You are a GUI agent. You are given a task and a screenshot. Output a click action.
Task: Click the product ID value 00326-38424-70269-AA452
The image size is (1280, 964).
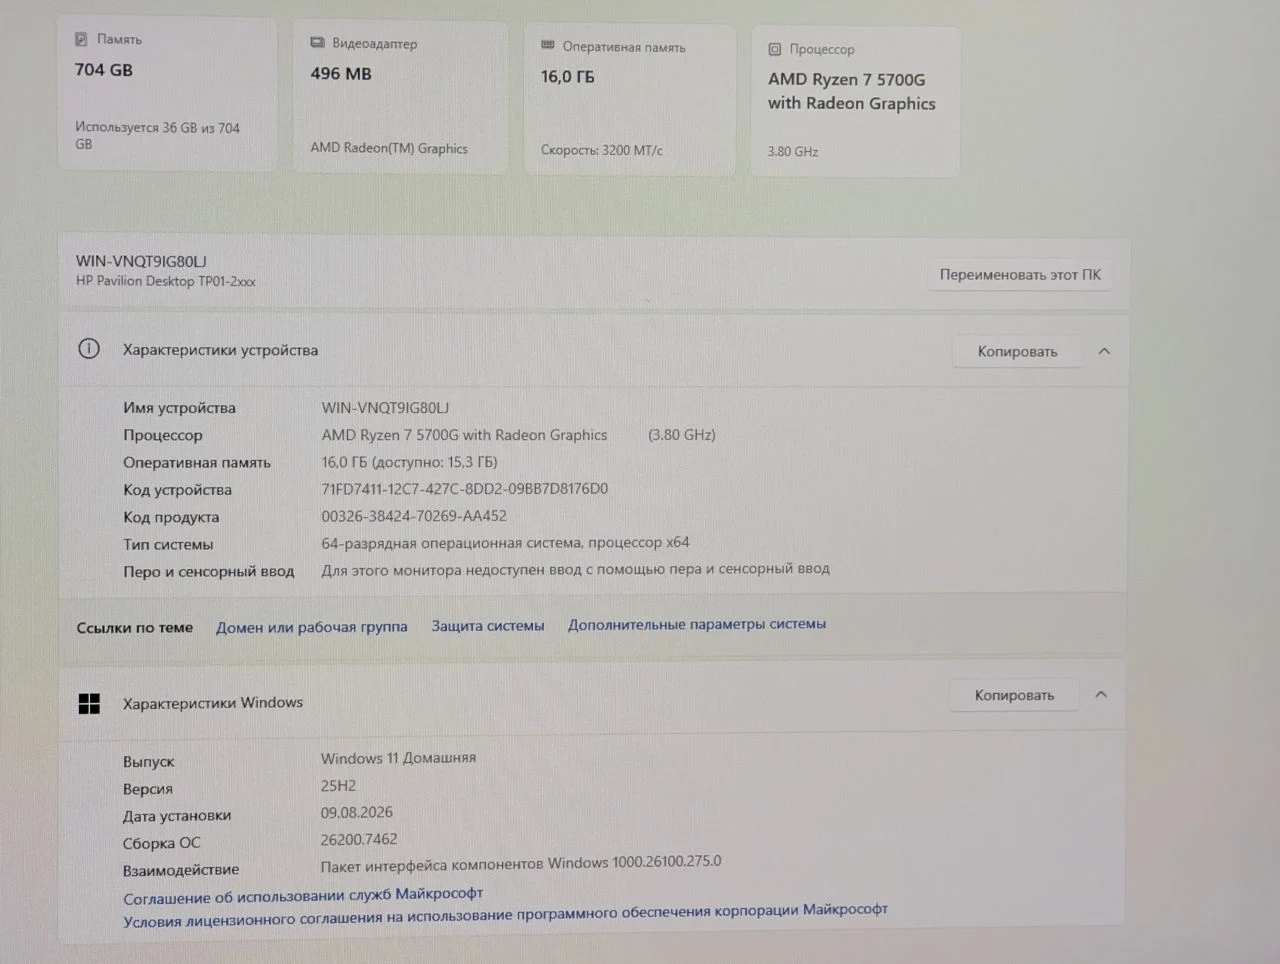tap(414, 516)
